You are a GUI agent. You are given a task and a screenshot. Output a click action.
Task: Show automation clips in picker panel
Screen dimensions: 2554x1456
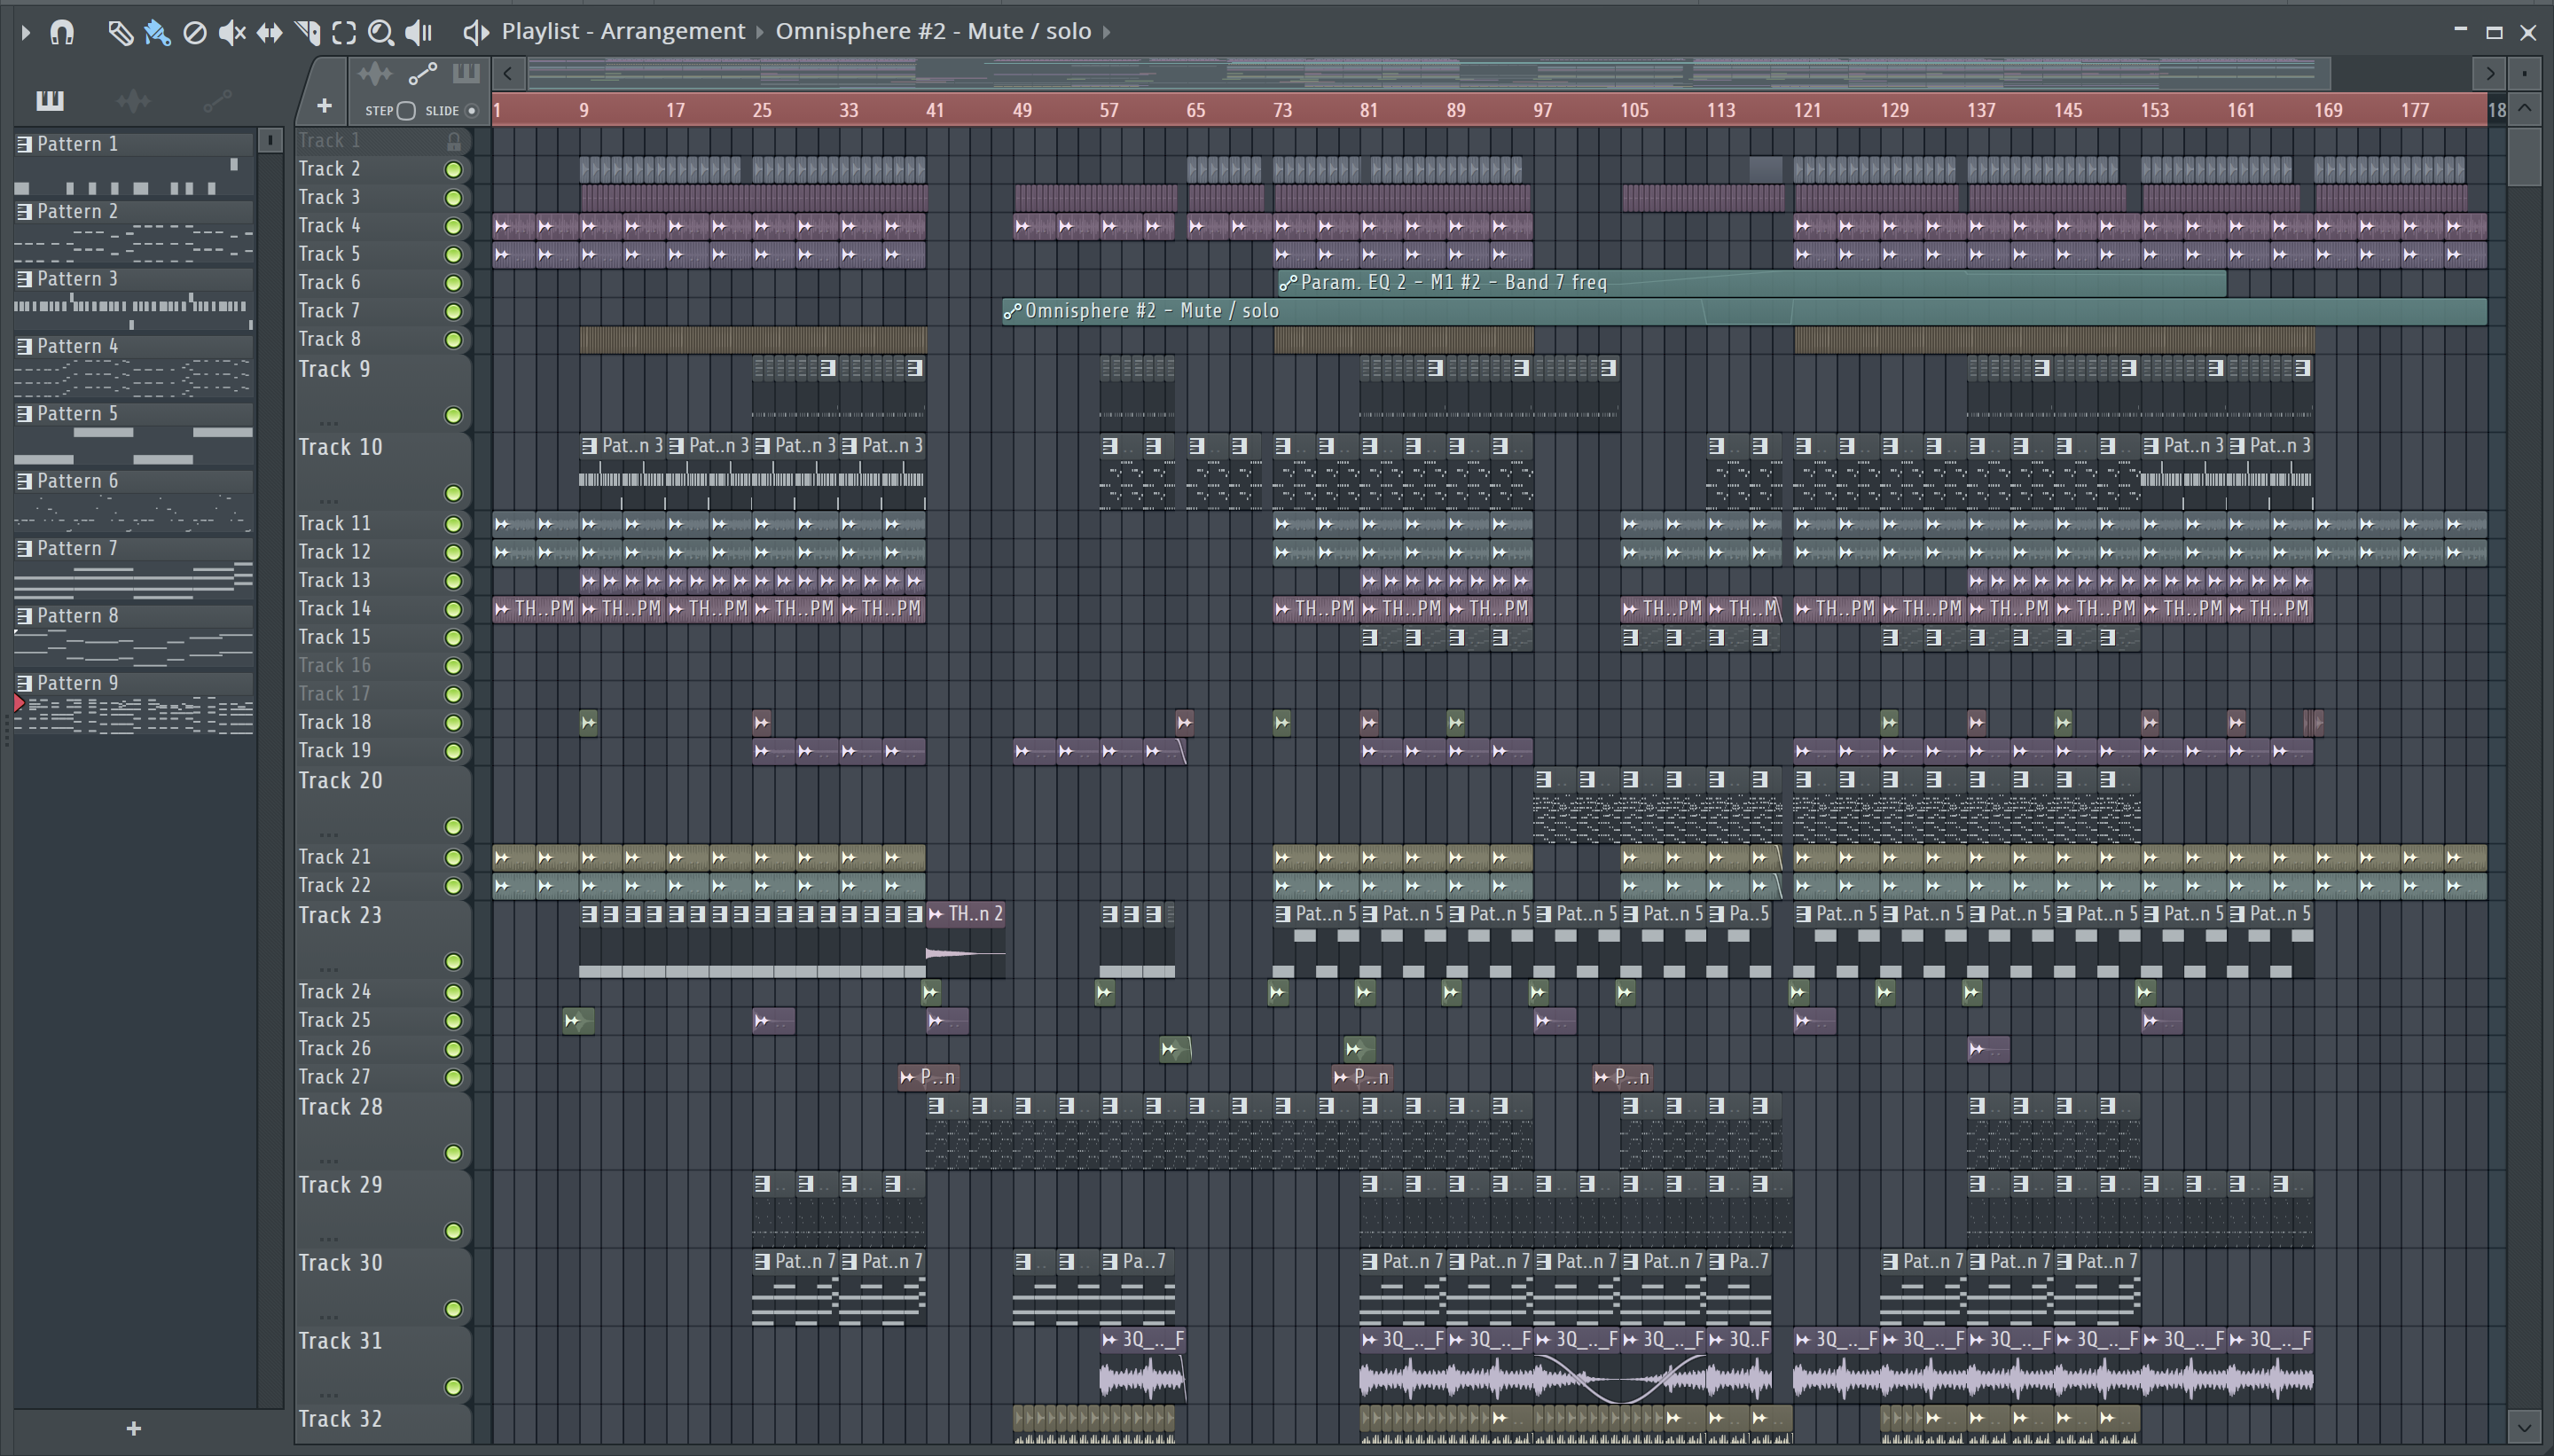coord(217,100)
